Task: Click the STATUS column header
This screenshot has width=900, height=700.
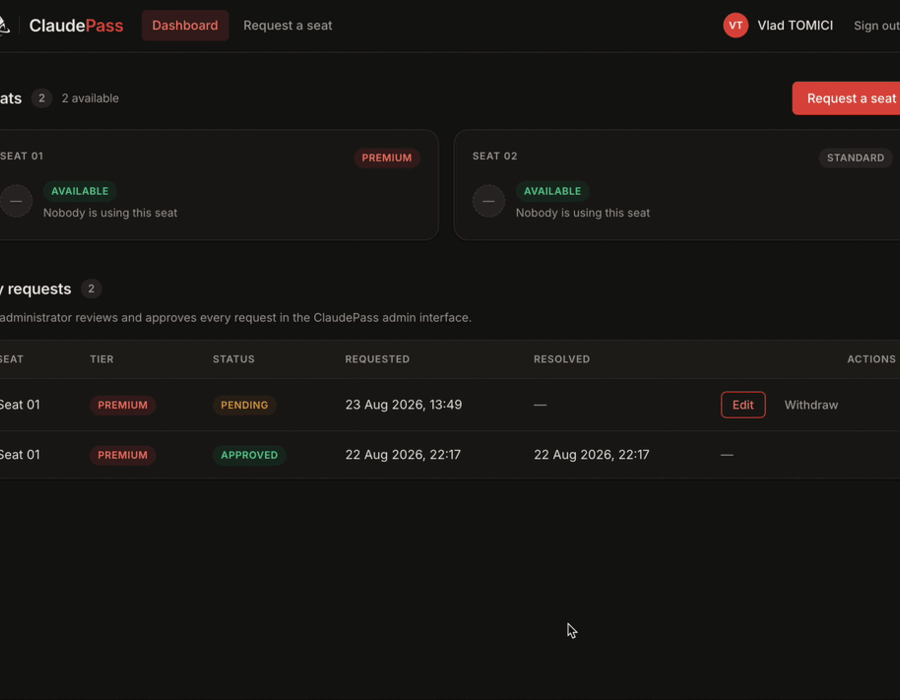Action: coord(234,359)
